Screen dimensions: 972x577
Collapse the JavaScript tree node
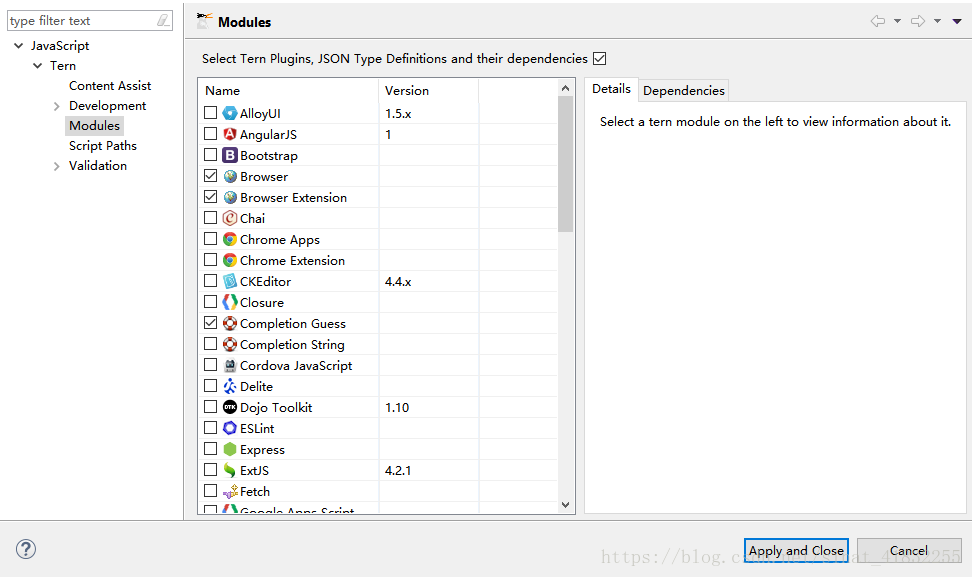(19, 45)
